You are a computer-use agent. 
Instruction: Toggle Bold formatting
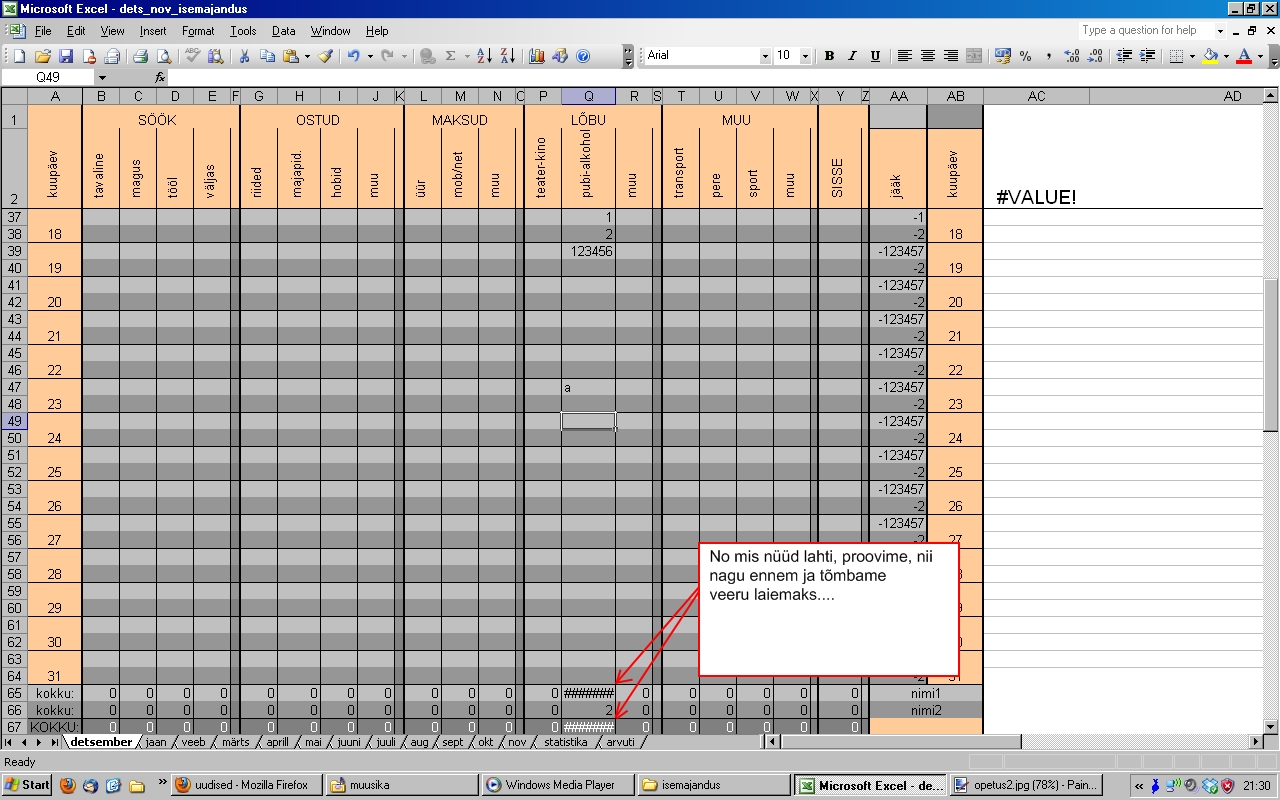point(829,56)
